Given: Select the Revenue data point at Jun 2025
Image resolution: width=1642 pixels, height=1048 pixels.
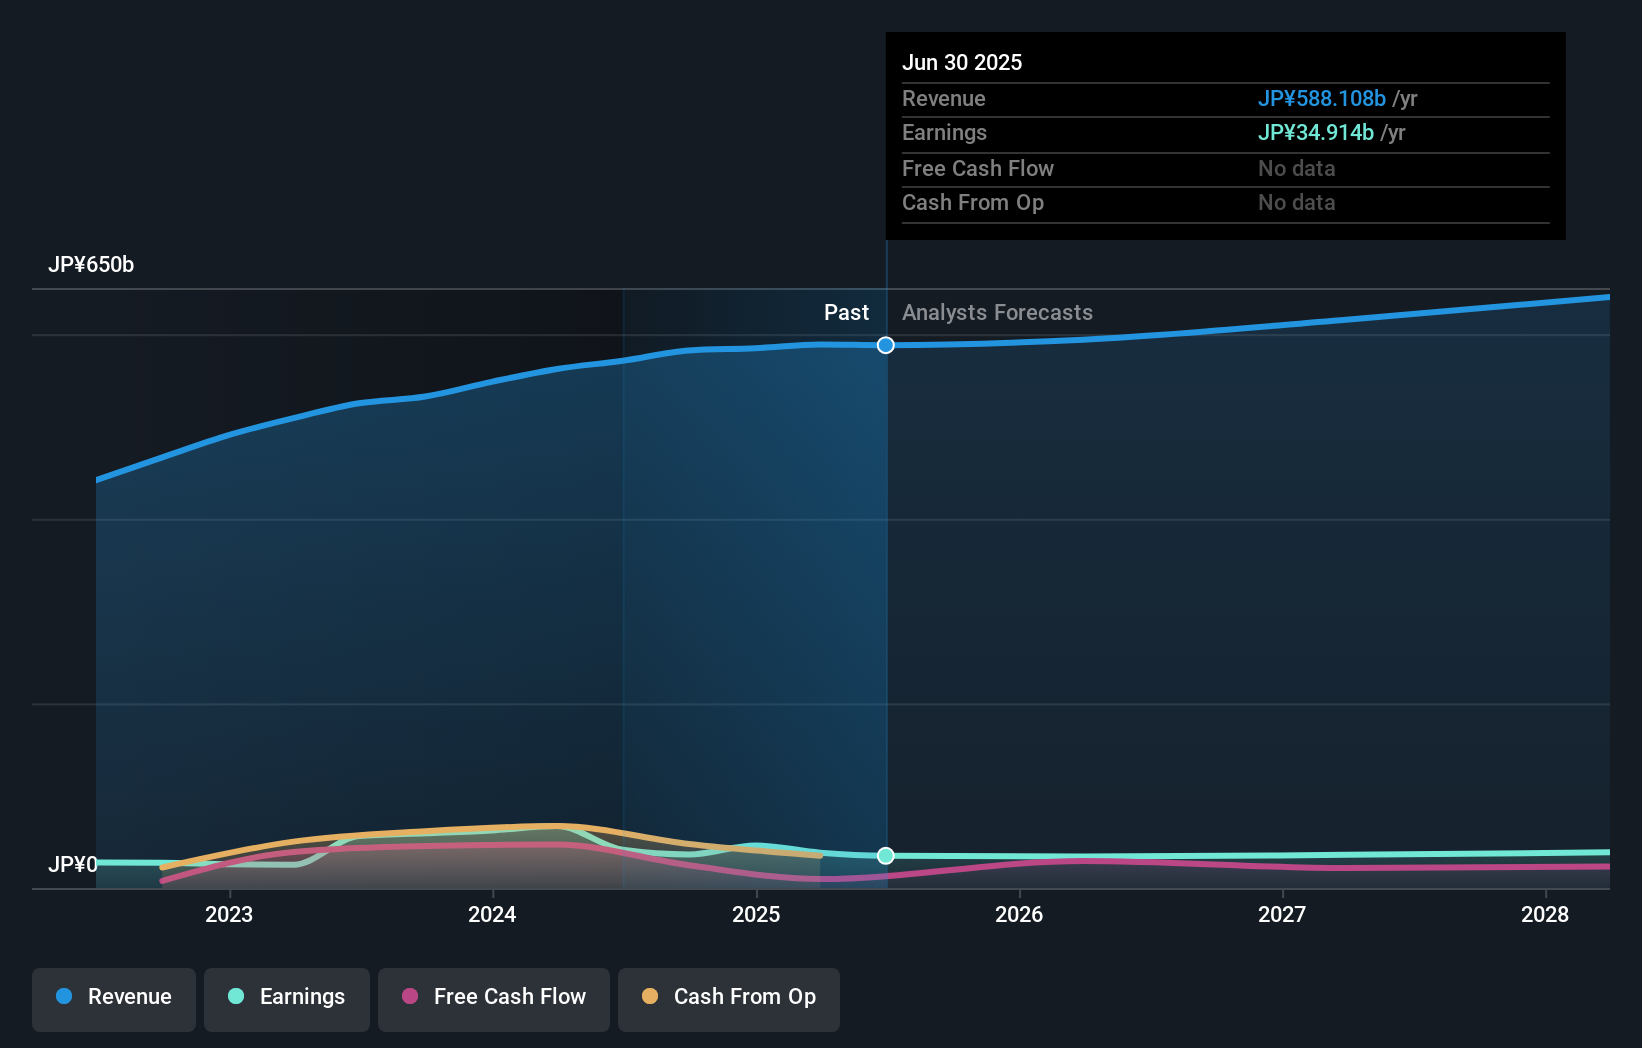Looking at the screenshot, I should (886, 345).
